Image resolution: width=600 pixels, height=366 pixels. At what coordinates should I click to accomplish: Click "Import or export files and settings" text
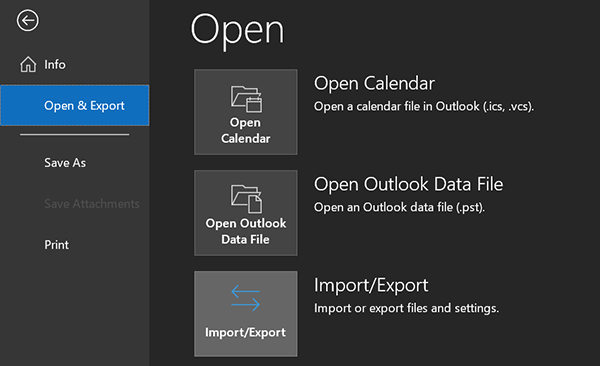pyautogui.click(x=406, y=308)
